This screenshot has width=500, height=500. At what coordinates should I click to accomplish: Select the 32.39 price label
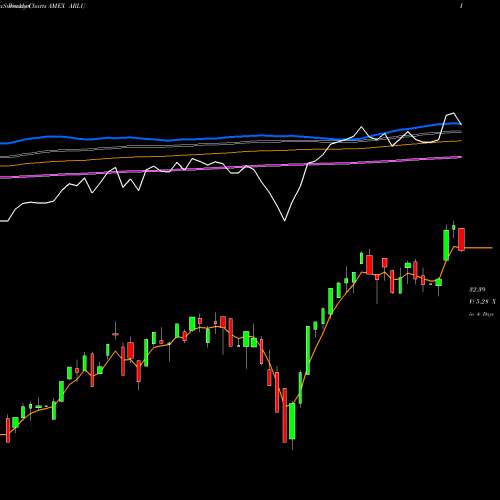(x=477, y=289)
